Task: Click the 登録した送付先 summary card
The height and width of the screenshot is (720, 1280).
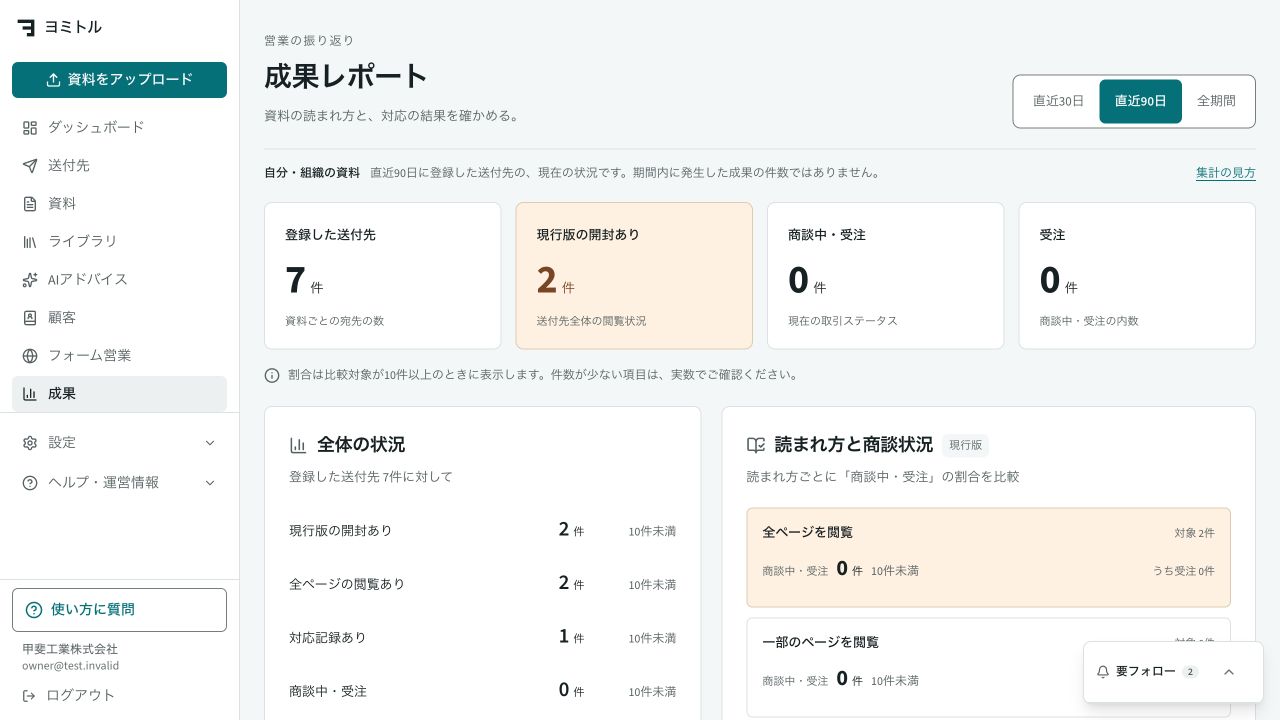Action: coord(382,276)
